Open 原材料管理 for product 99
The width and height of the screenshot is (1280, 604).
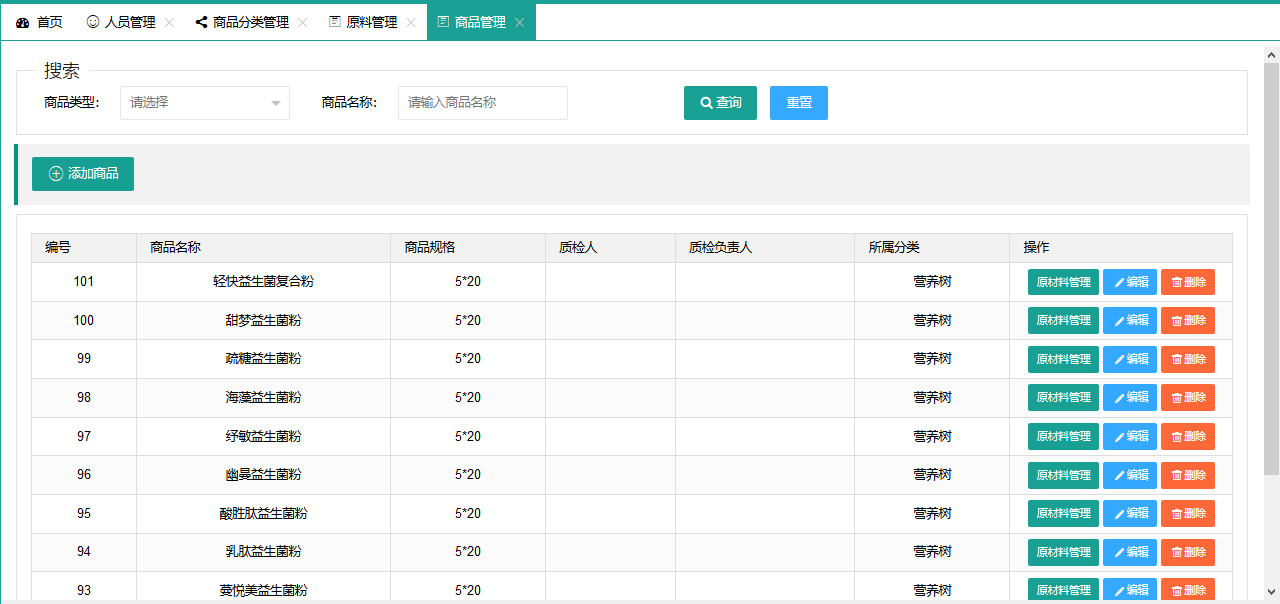(x=1063, y=359)
